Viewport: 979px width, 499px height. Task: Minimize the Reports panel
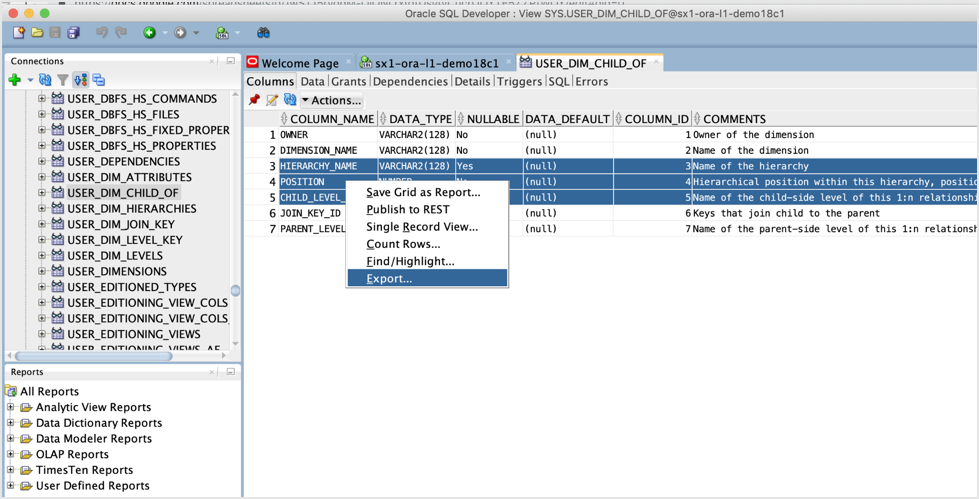click(230, 372)
